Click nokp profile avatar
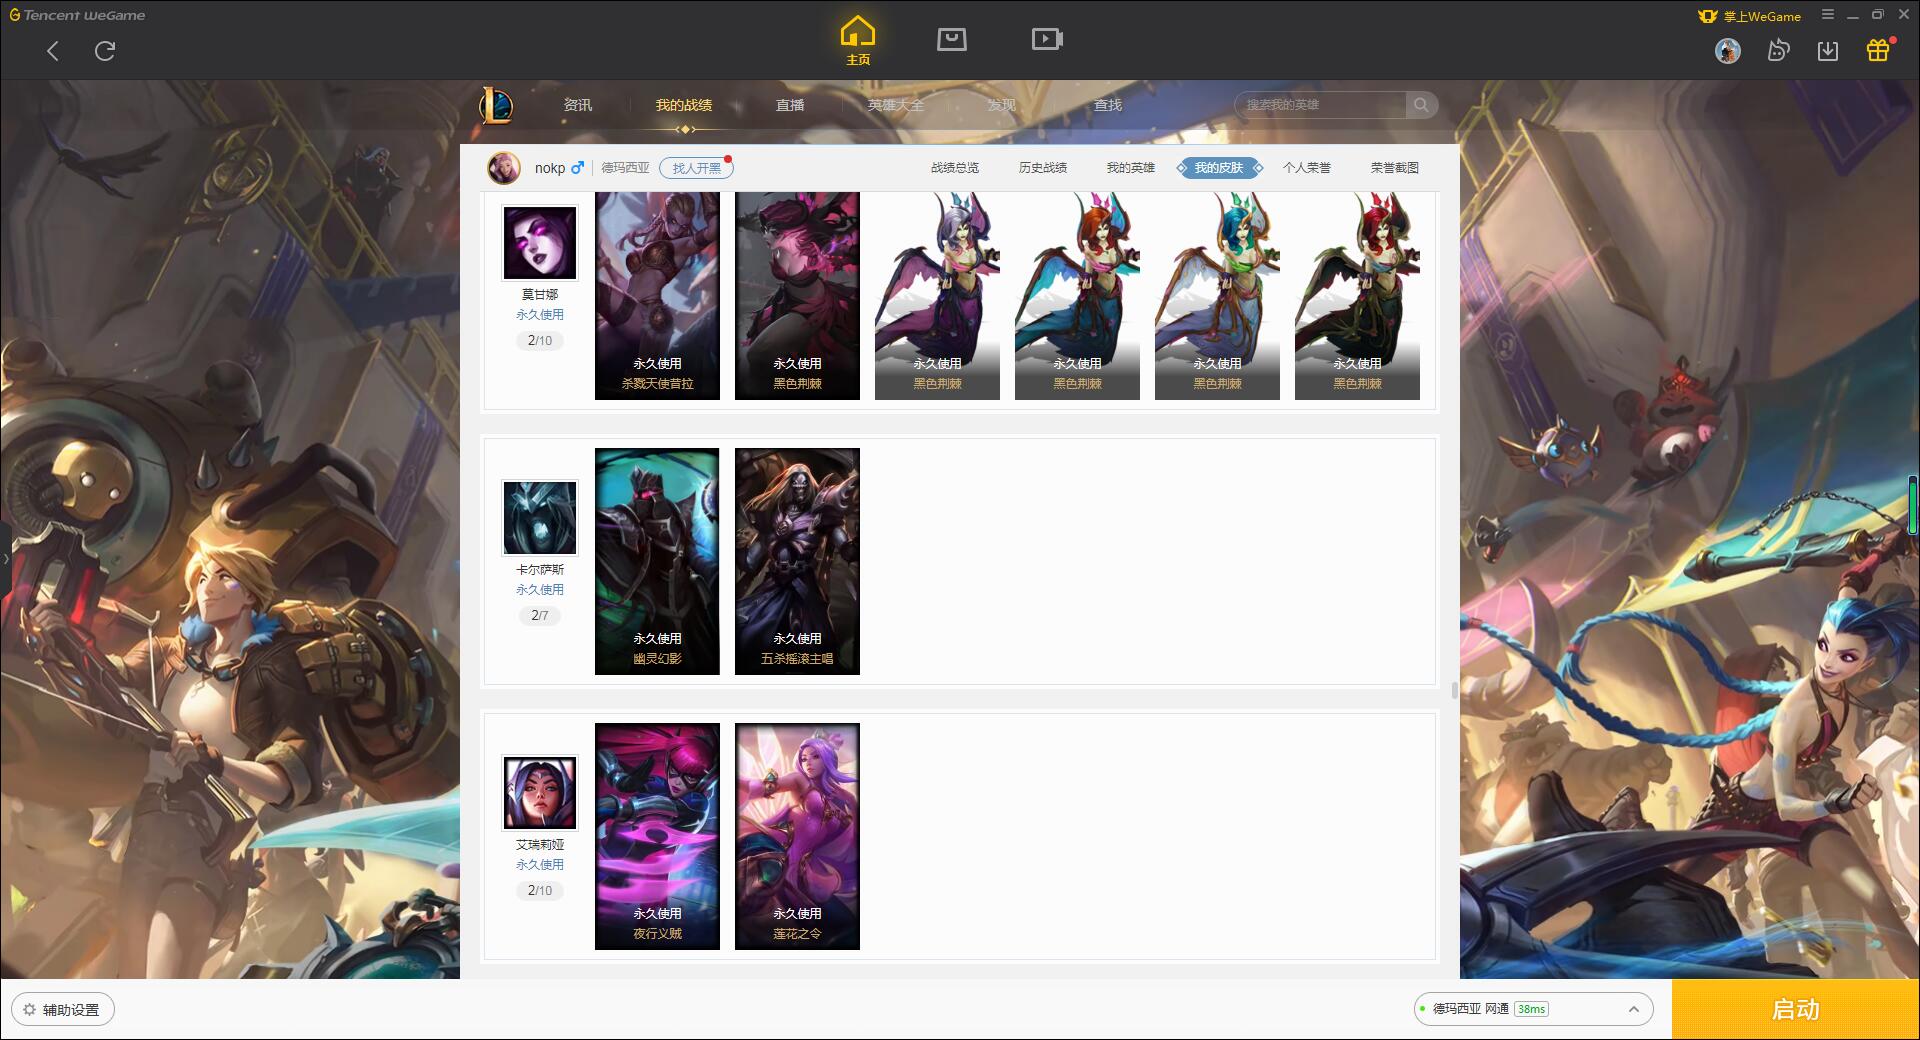Screen dimensions: 1920x1040 [x=504, y=168]
